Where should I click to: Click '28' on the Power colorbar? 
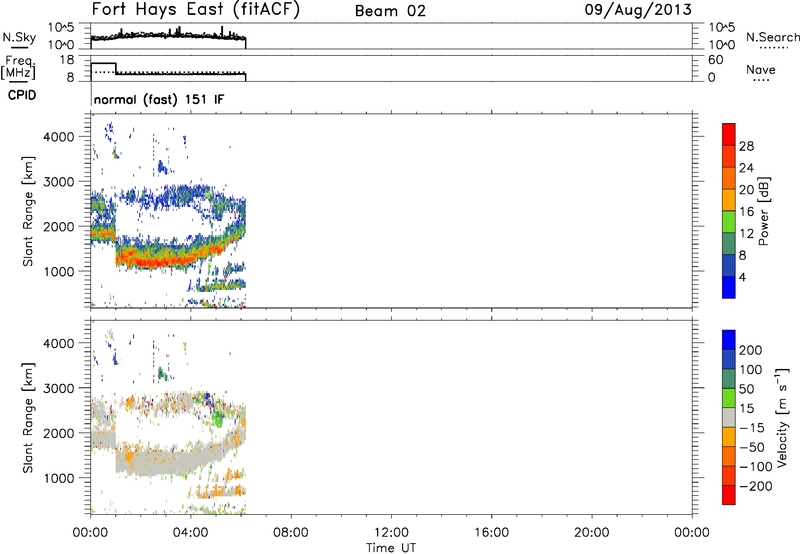746,146
